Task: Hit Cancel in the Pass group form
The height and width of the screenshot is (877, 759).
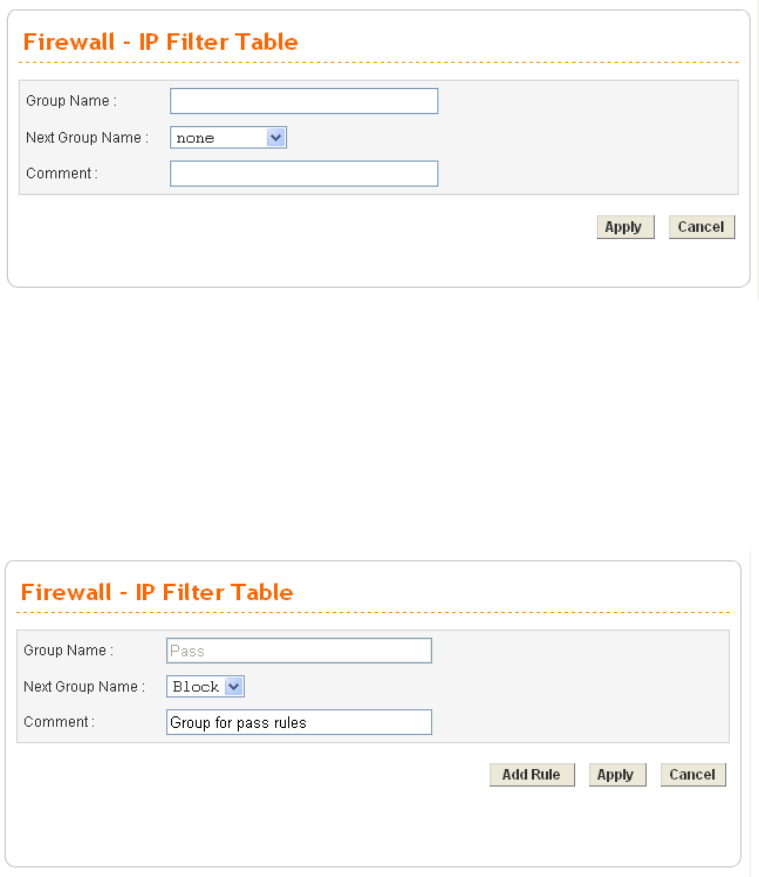Action: 693,775
